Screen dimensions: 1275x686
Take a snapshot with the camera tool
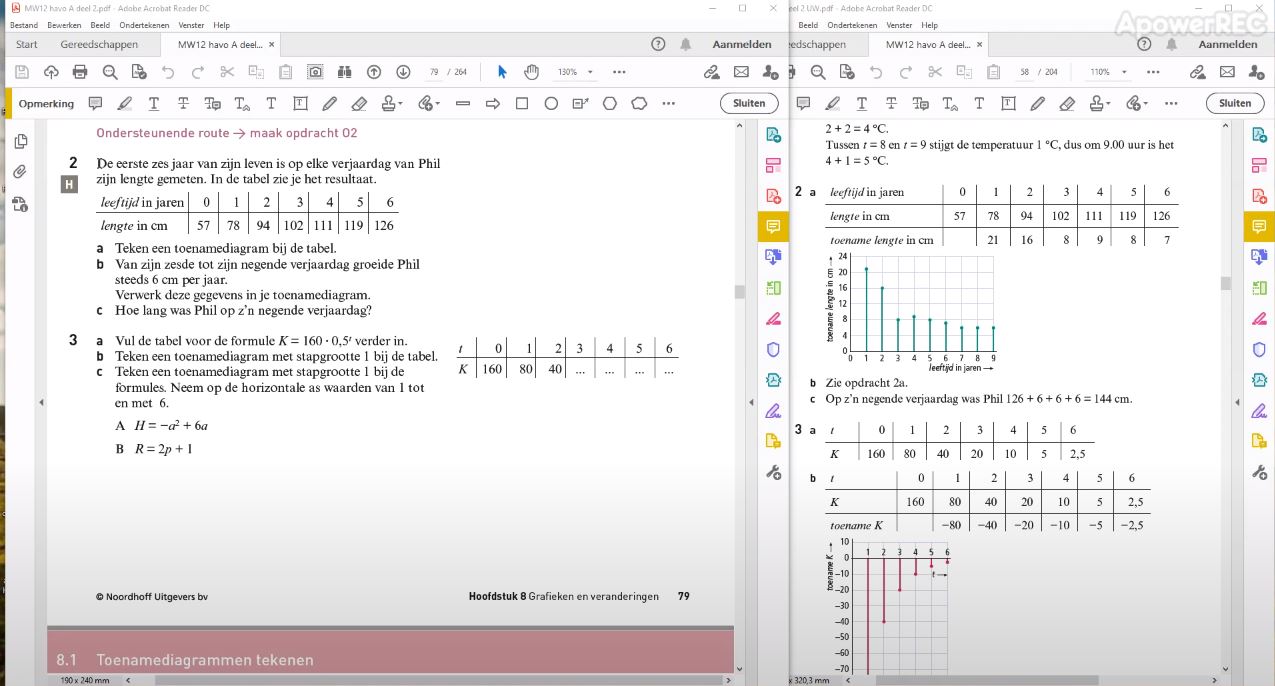(315, 72)
